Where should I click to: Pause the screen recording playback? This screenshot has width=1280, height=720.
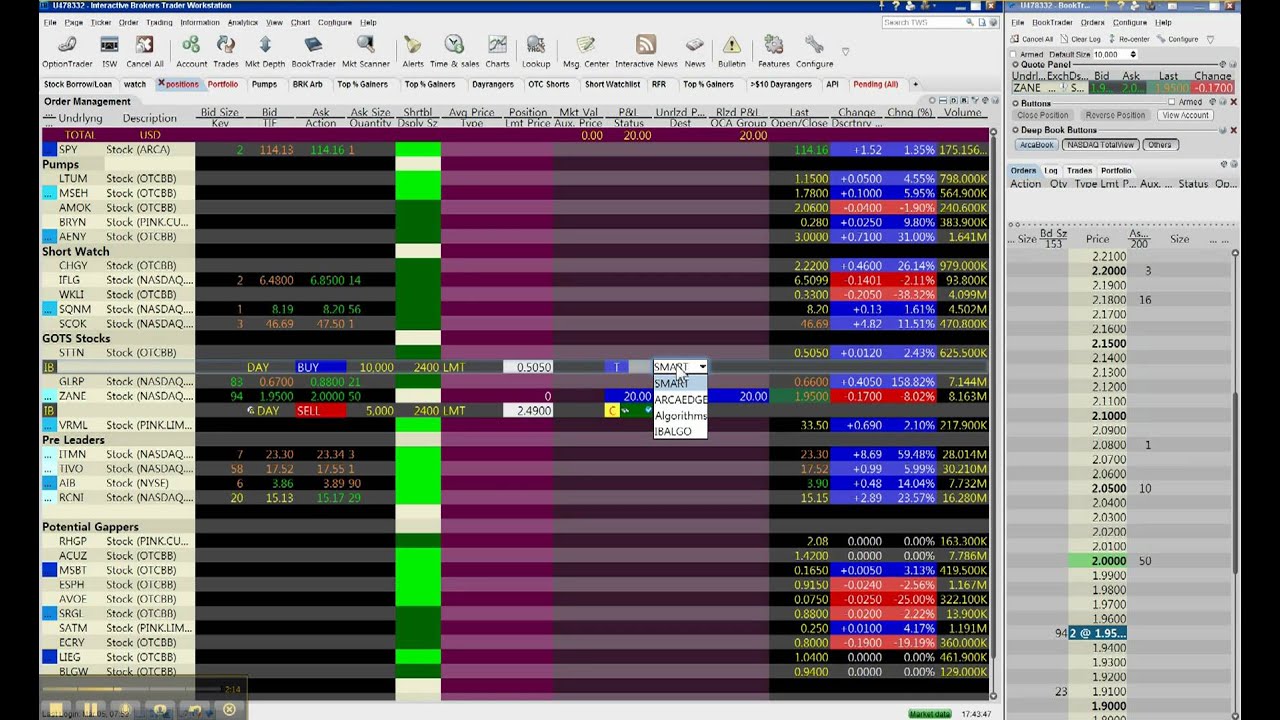coord(90,710)
